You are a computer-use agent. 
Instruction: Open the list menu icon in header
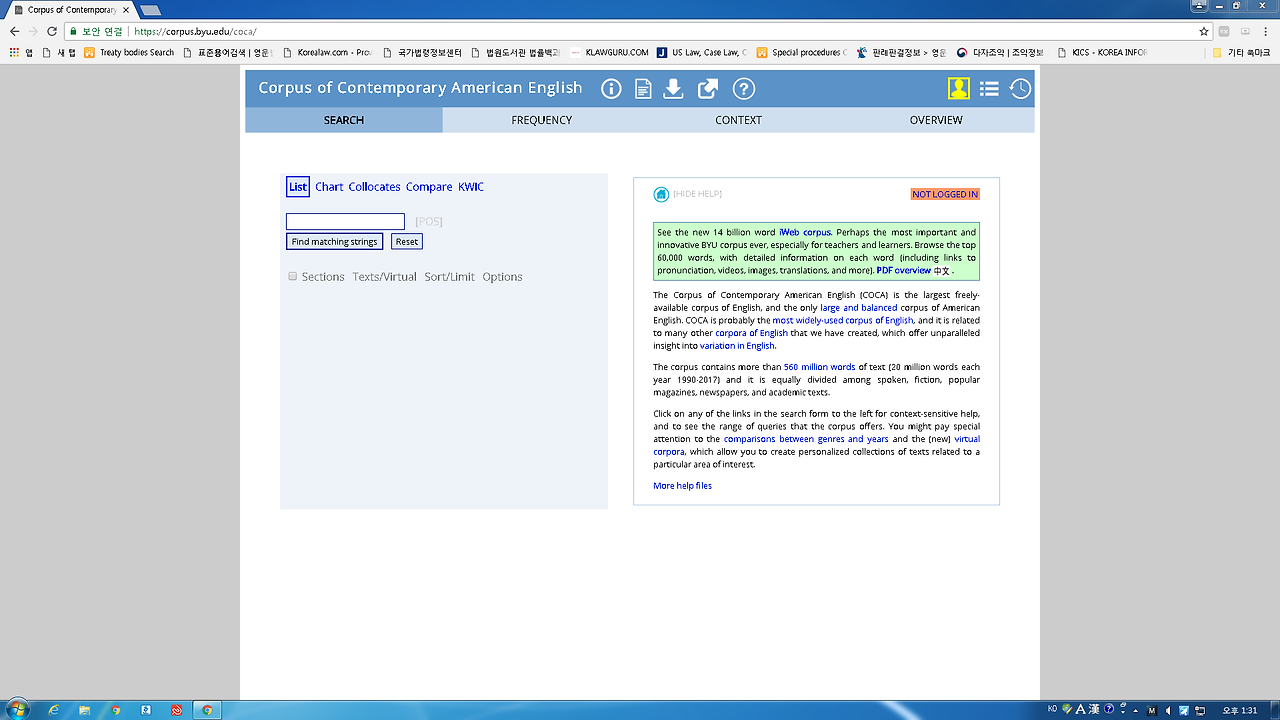click(x=989, y=89)
